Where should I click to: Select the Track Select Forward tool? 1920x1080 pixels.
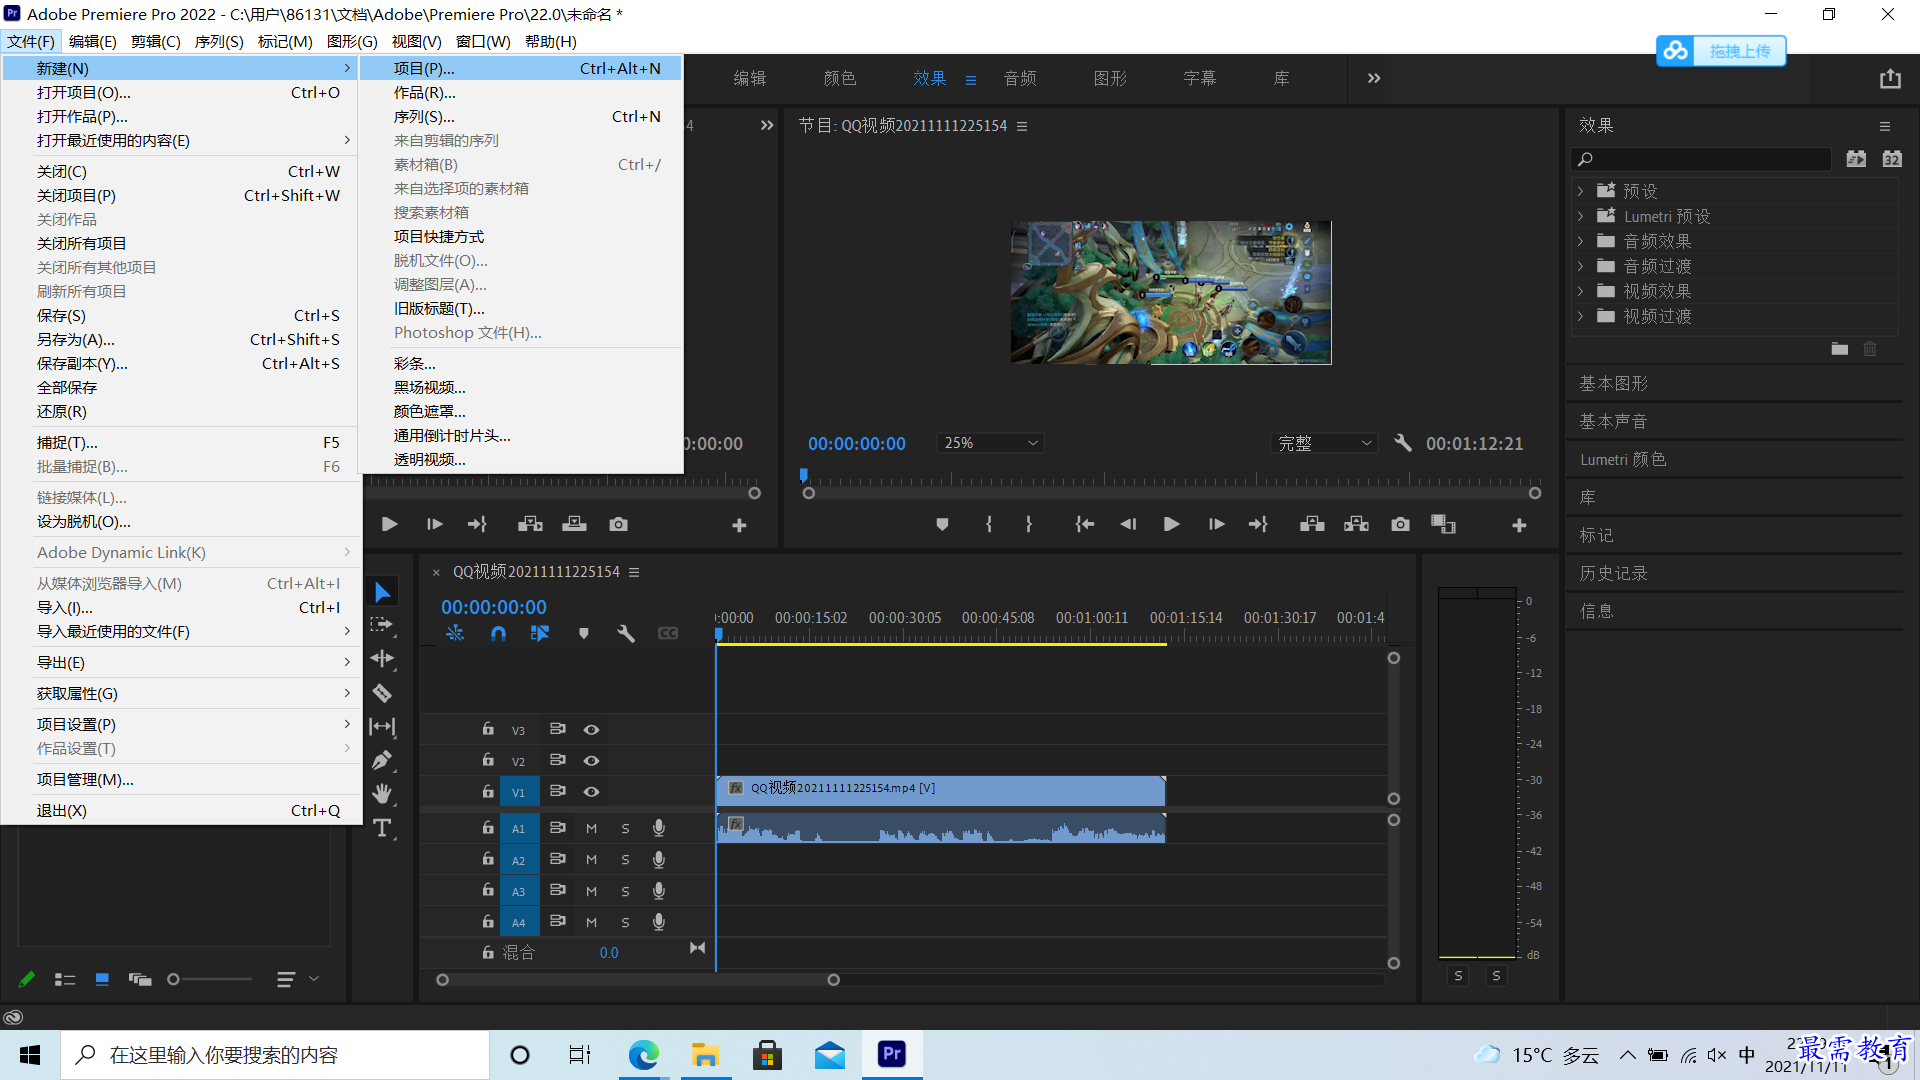click(382, 625)
